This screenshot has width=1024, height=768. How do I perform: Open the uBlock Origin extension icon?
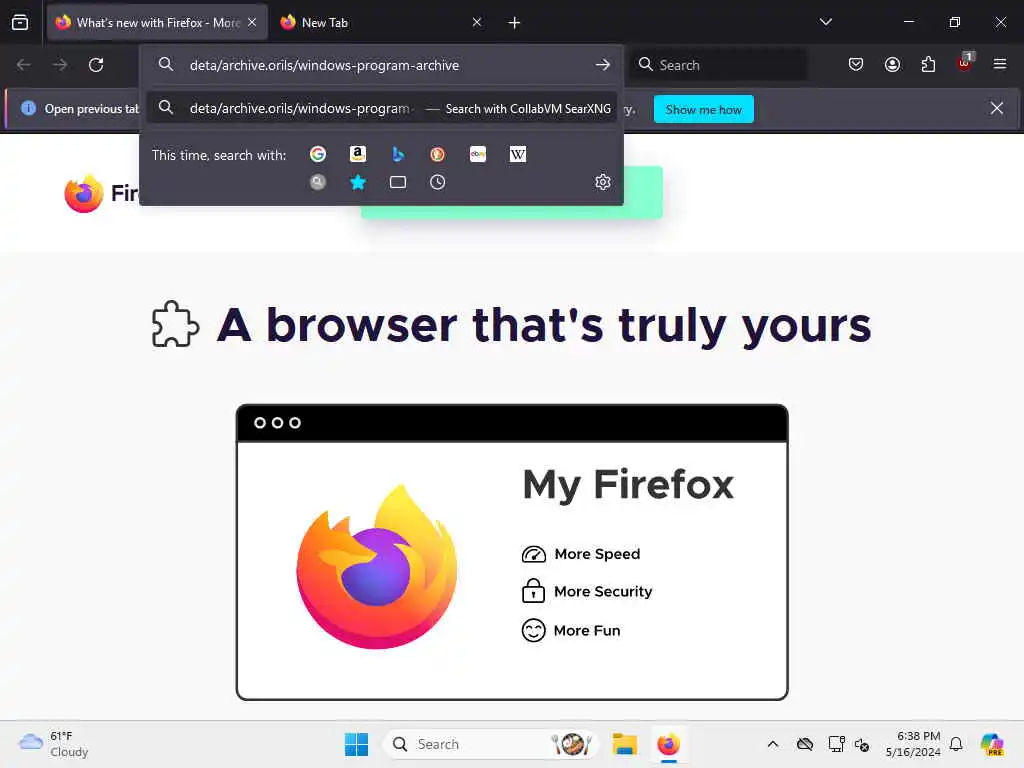tap(965, 63)
